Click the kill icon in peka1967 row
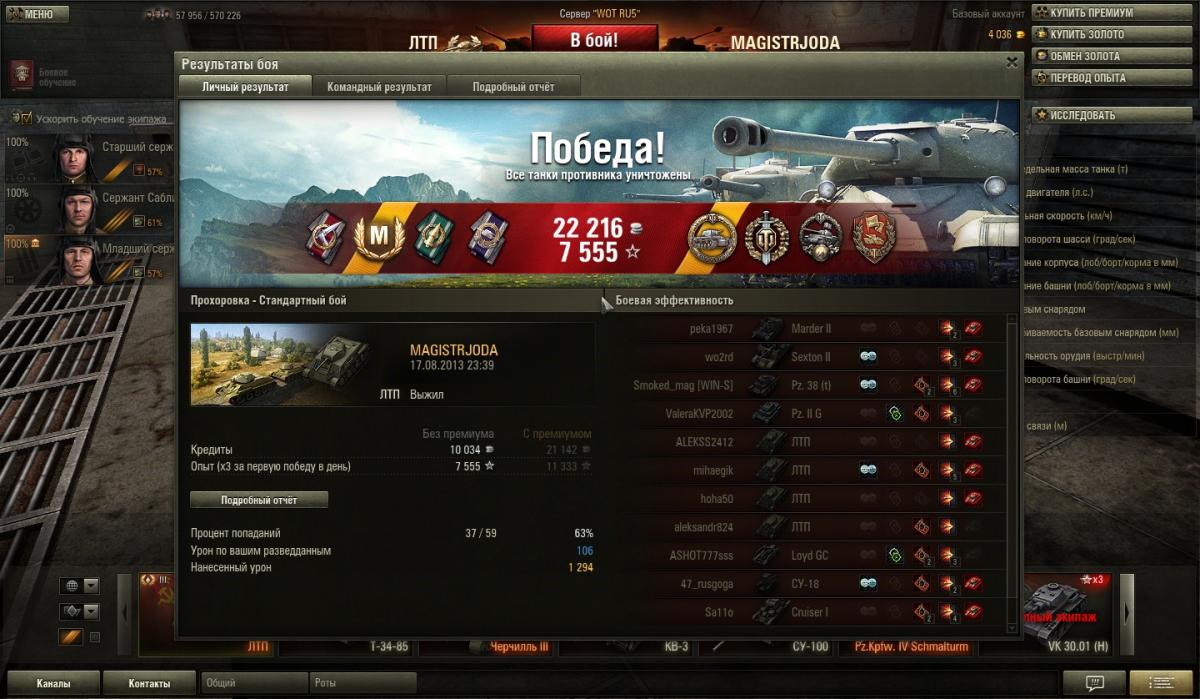The height and width of the screenshot is (699, 1200). tap(973, 328)
